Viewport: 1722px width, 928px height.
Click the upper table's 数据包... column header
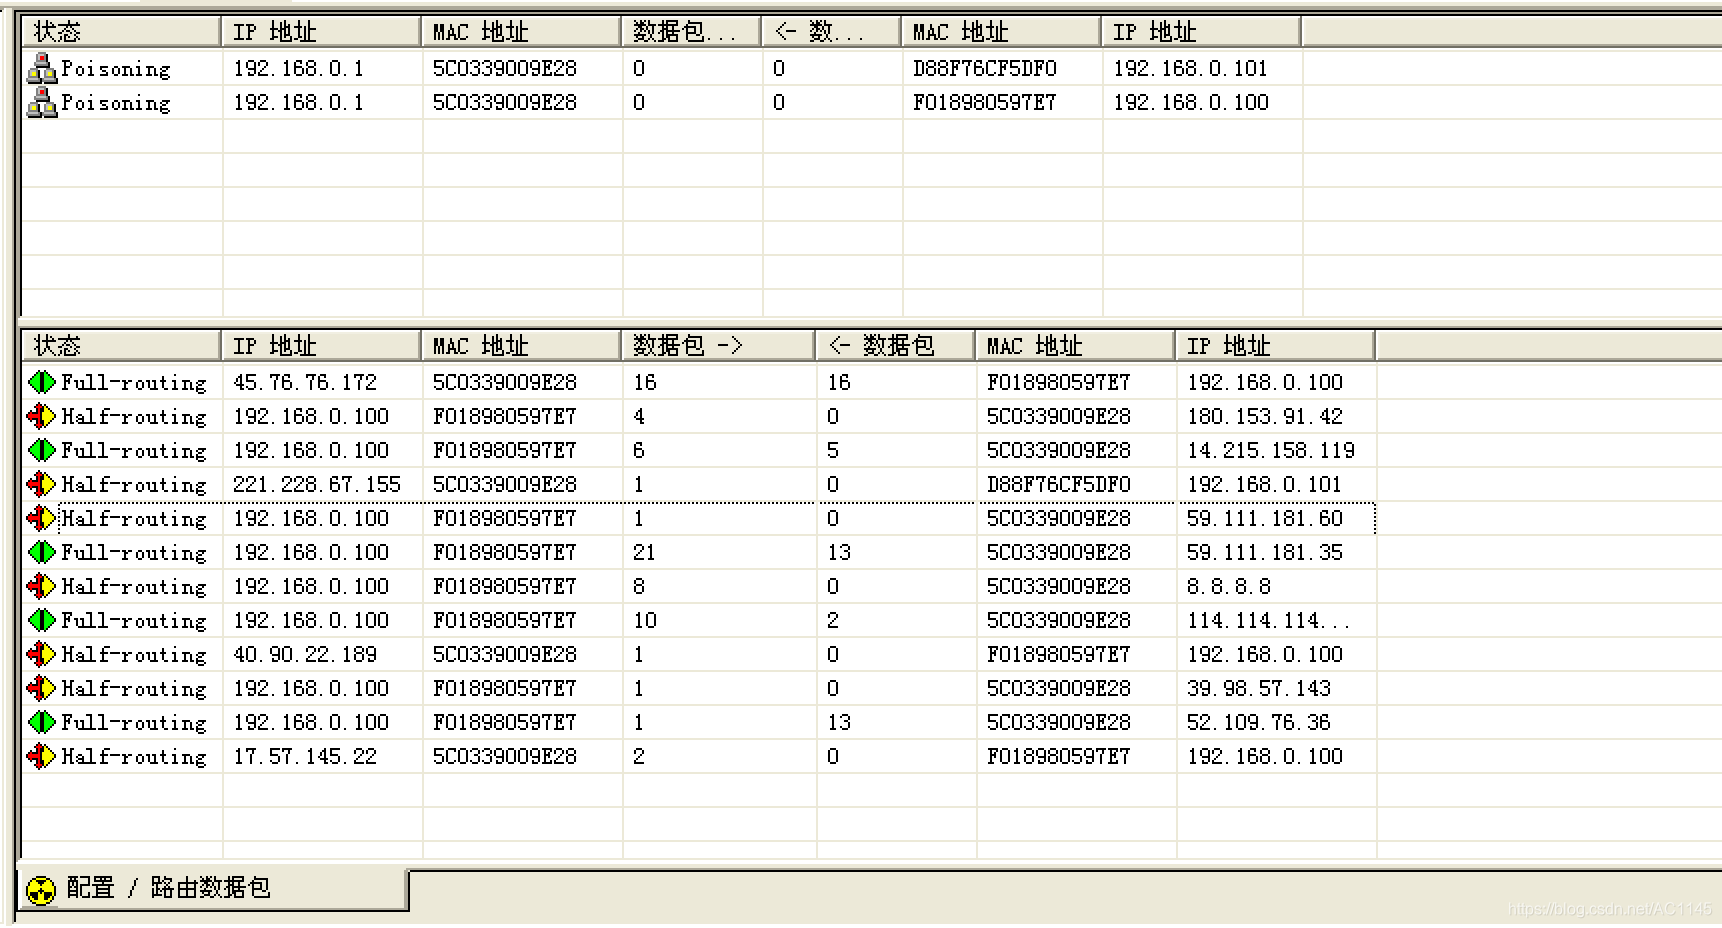691,32
